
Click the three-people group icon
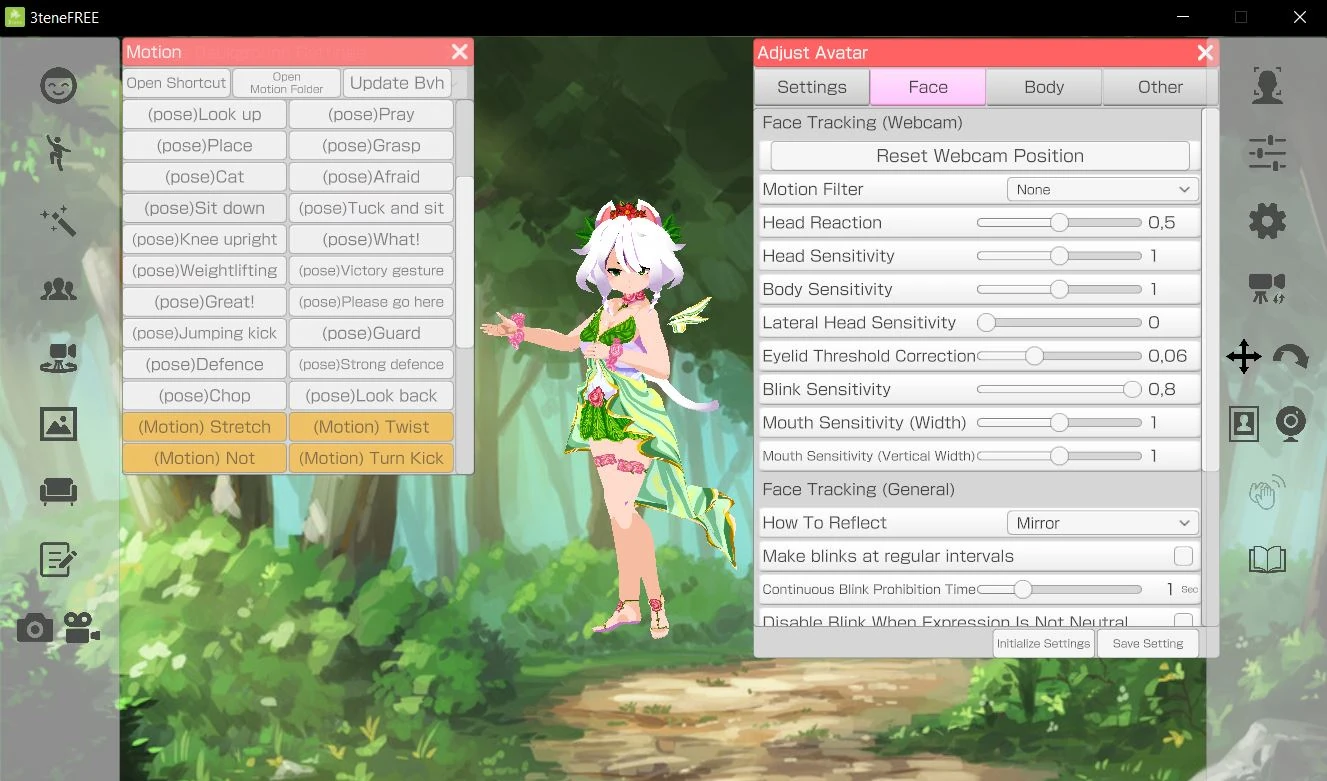(58, 290)
